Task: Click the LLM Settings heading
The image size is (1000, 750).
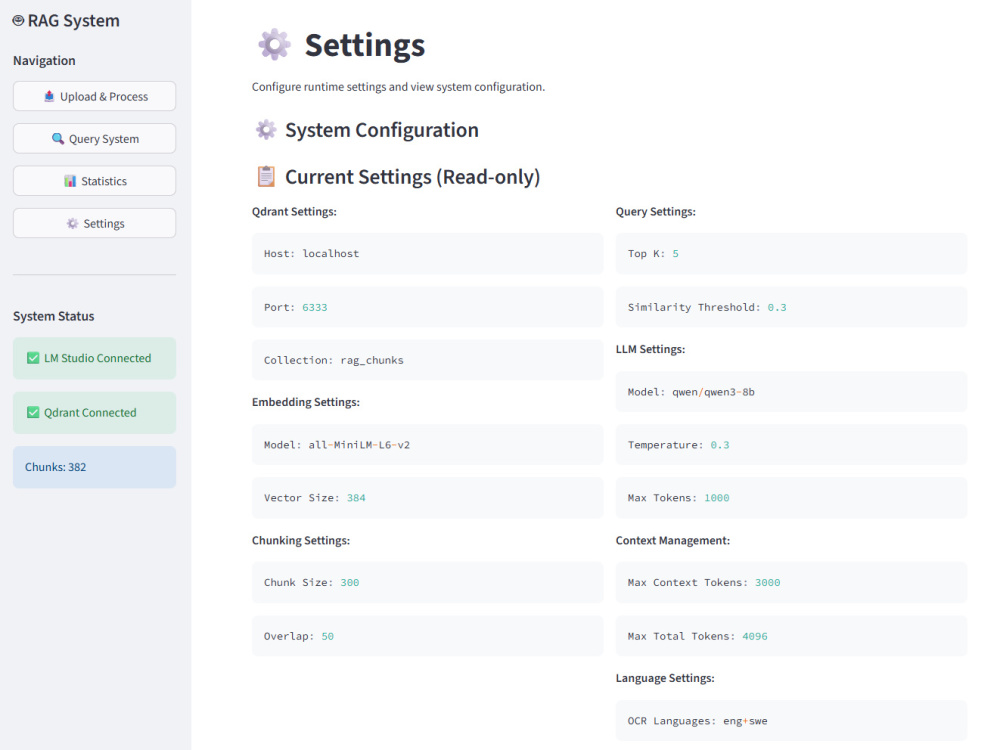Action: click(651, 349)
